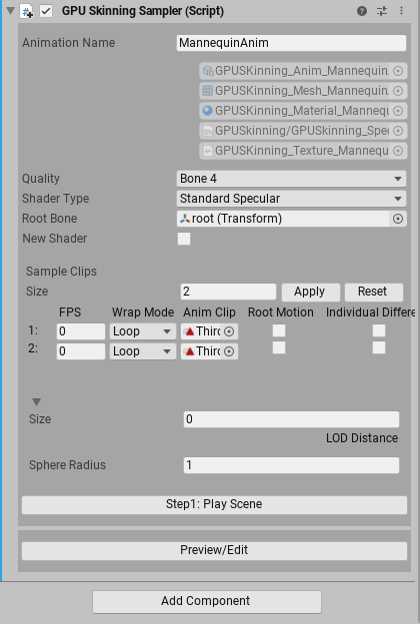Open object picker for GPUSKinning_Material_Mannequin
Image resolution: width=420 pixels, height=624 pixels.
click(x=398, y=111)
